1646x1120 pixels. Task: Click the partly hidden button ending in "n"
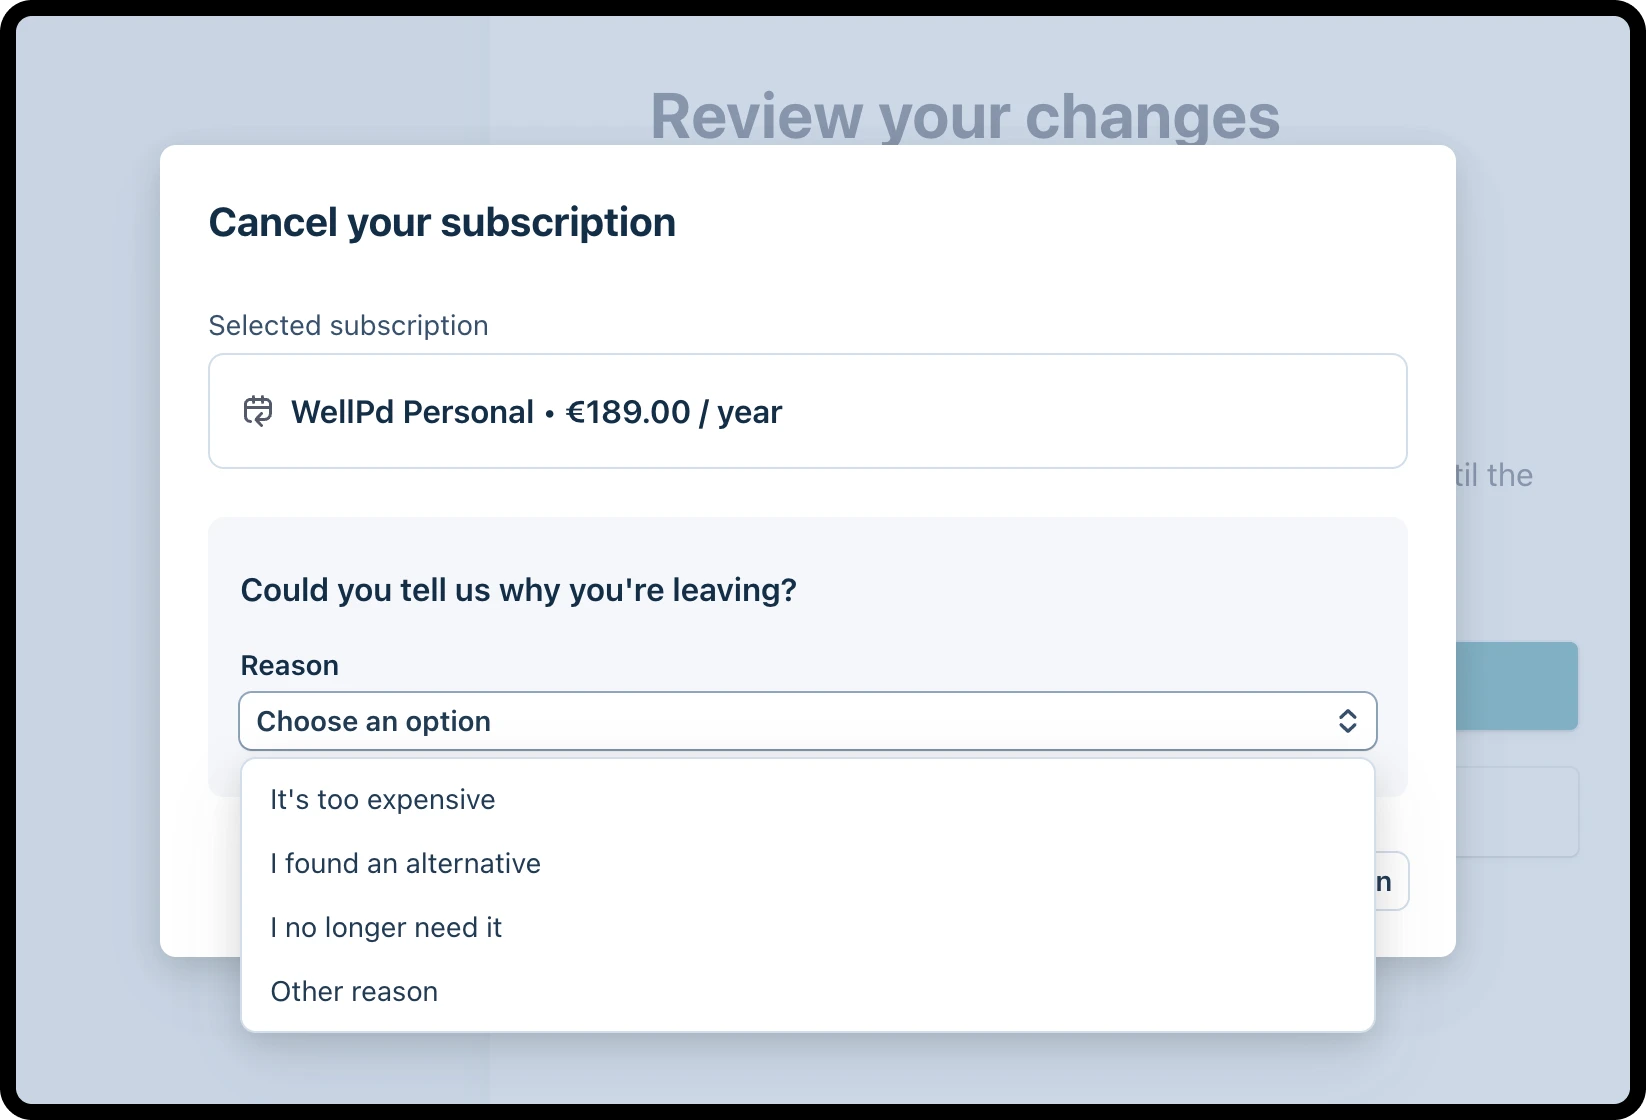pyautogui.click(x=1391, y=881)
